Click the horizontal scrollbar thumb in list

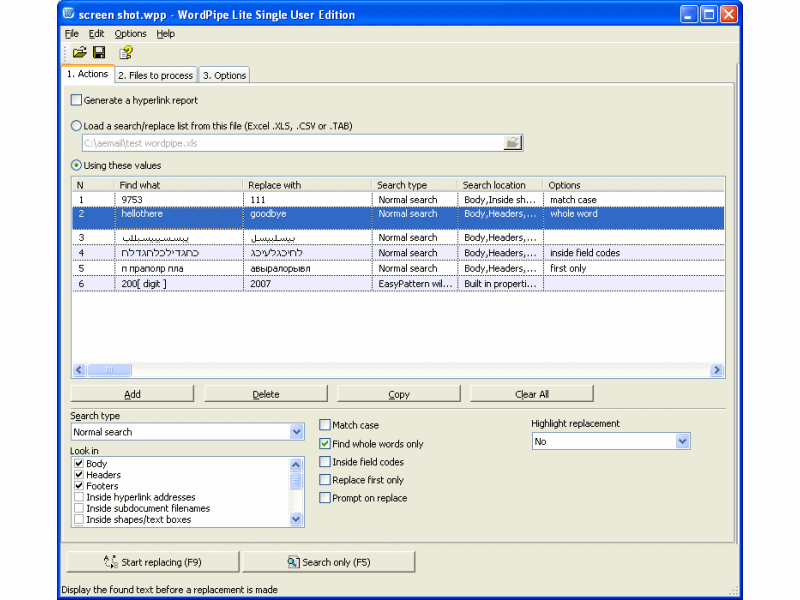coord(109,370)
